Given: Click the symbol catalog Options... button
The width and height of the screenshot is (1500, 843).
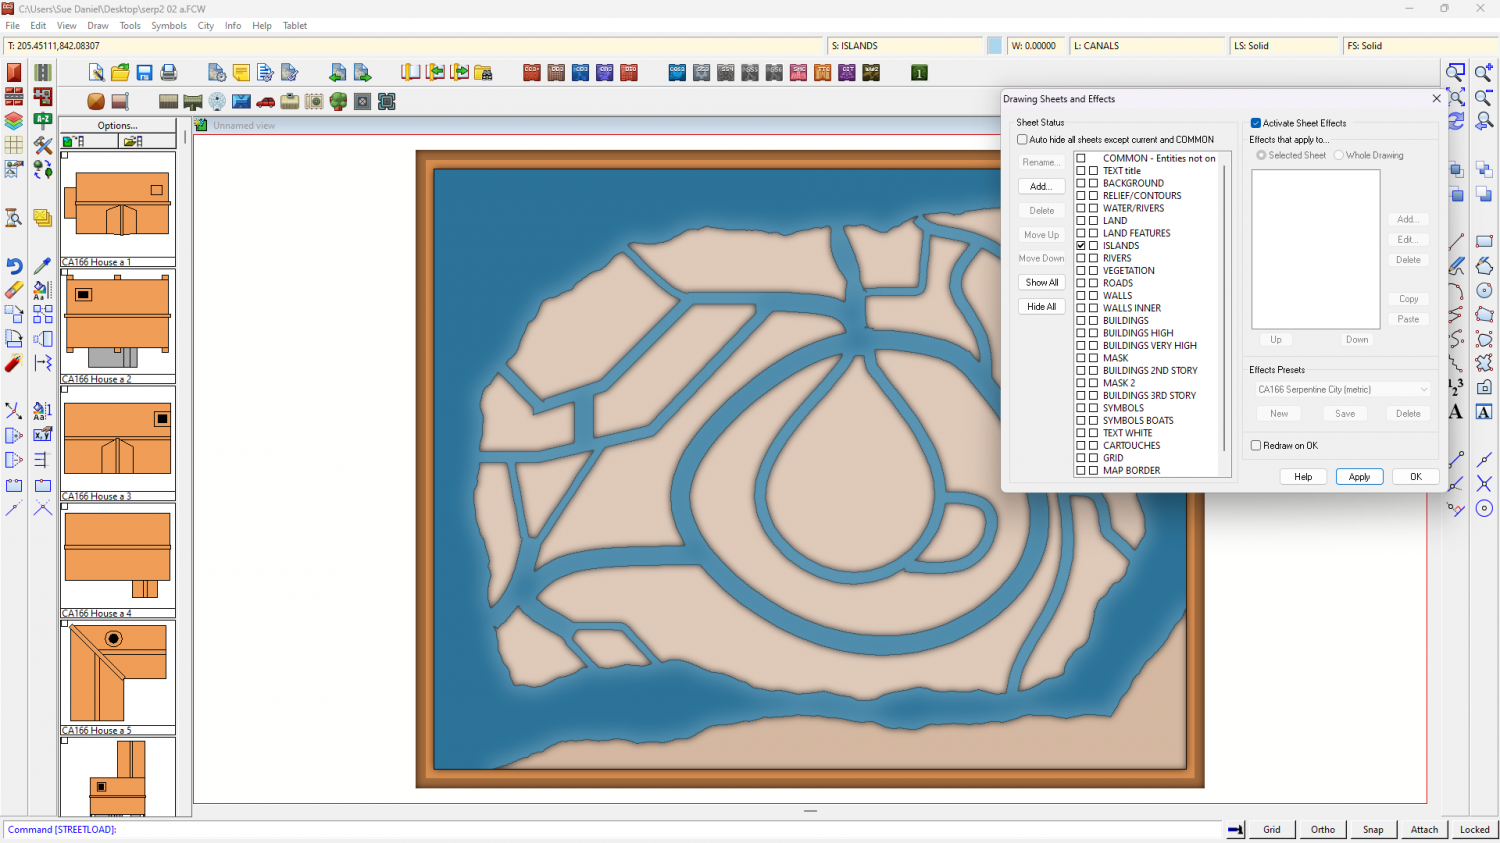Looking at the screenshot, I should pyautogui.click(x=118, y=126).
